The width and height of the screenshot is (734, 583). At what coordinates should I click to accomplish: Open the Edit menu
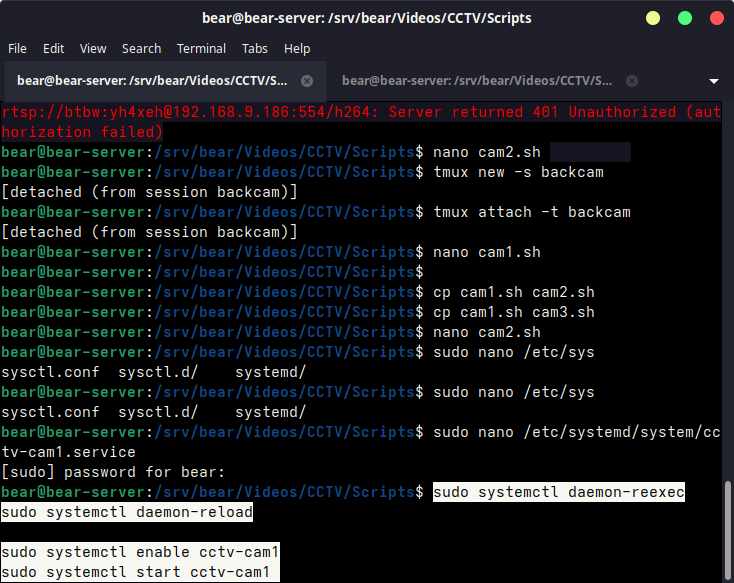(53, 49)
